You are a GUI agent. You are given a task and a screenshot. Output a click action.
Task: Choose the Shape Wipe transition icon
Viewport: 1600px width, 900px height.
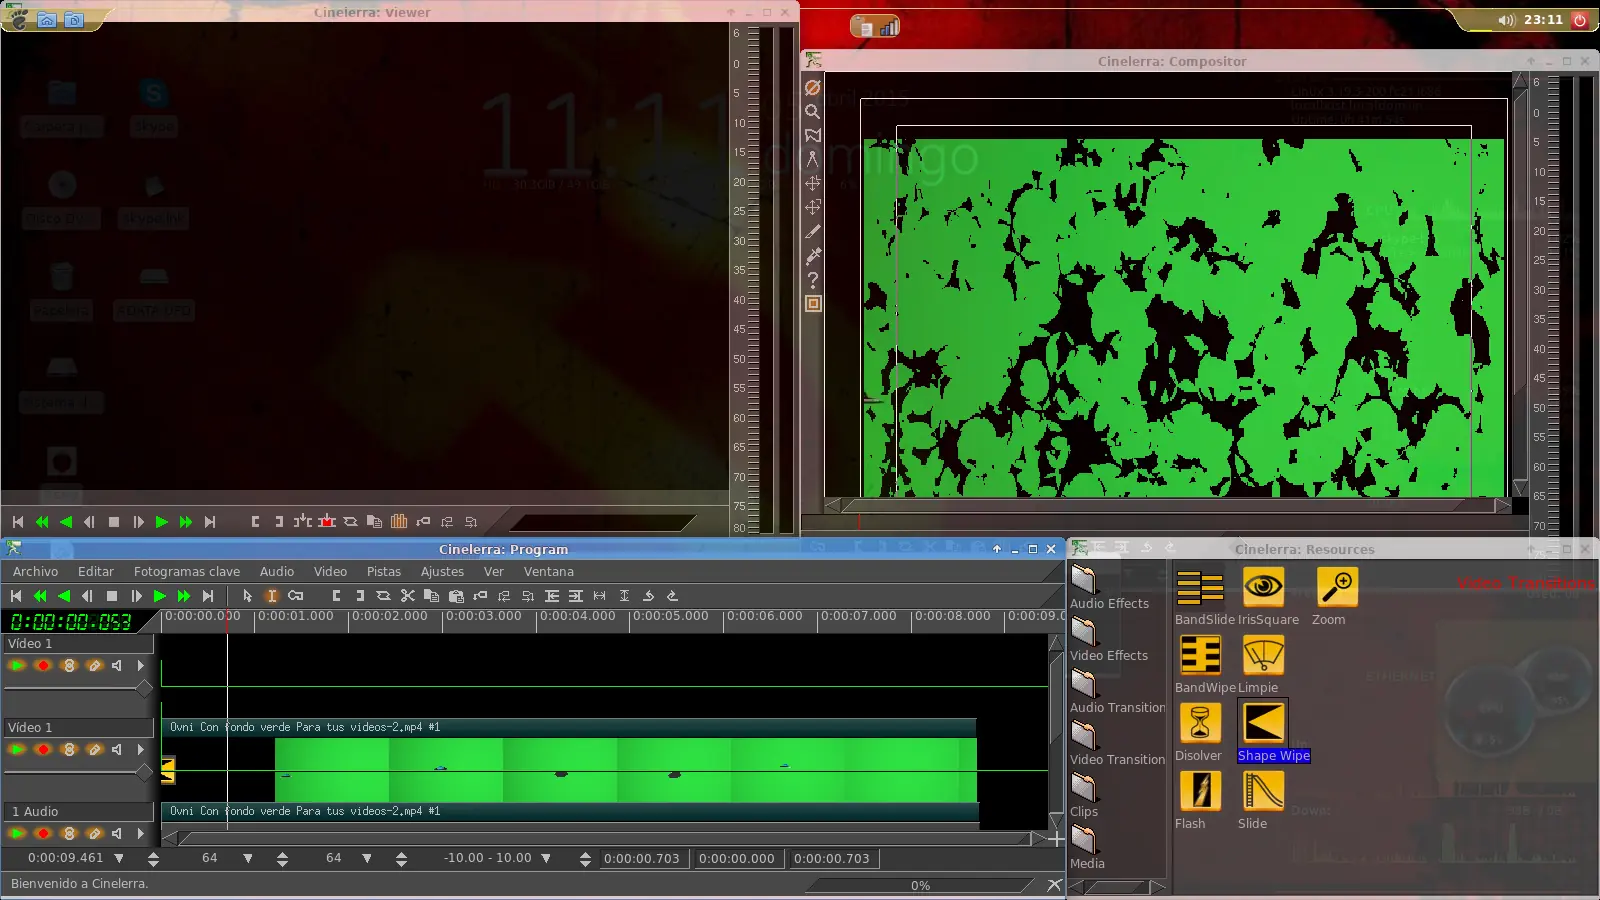pyautogui.click(x=1263, y=723)
